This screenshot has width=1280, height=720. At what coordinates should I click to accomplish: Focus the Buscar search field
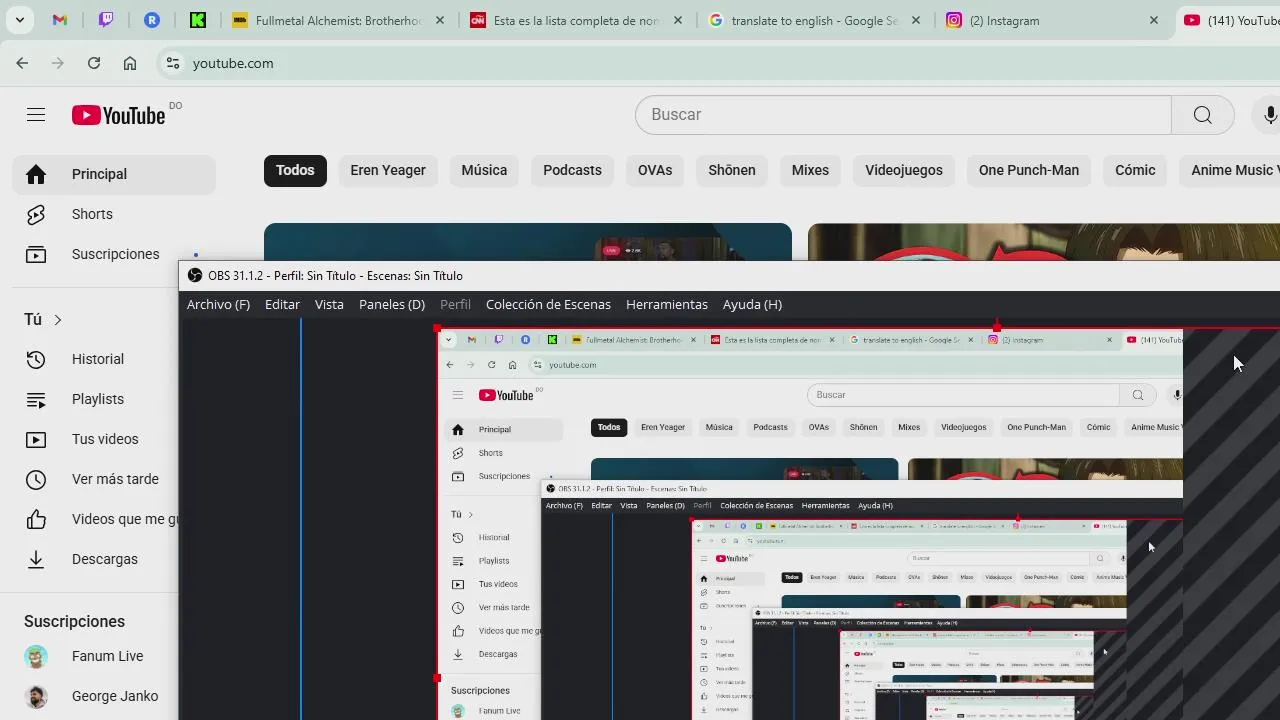pyautogui.click(x=903, y=115)
